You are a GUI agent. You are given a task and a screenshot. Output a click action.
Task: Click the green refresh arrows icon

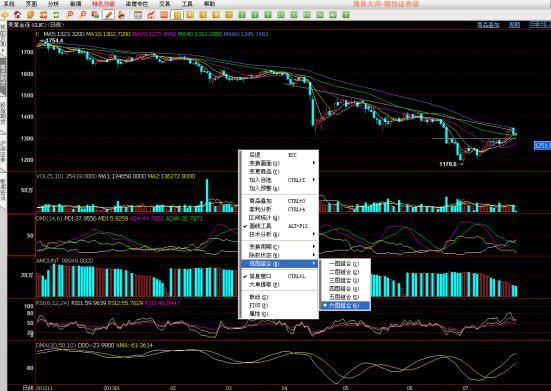(x=56, y=15)
